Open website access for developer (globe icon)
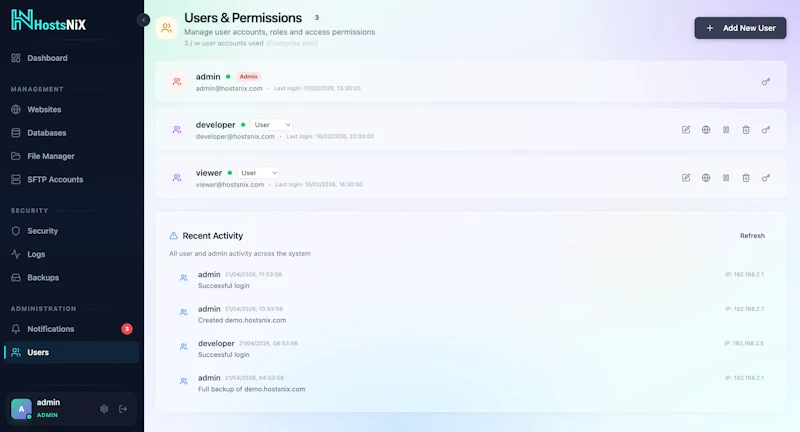This screenshot has height=432, width=800. pos(706,130)
